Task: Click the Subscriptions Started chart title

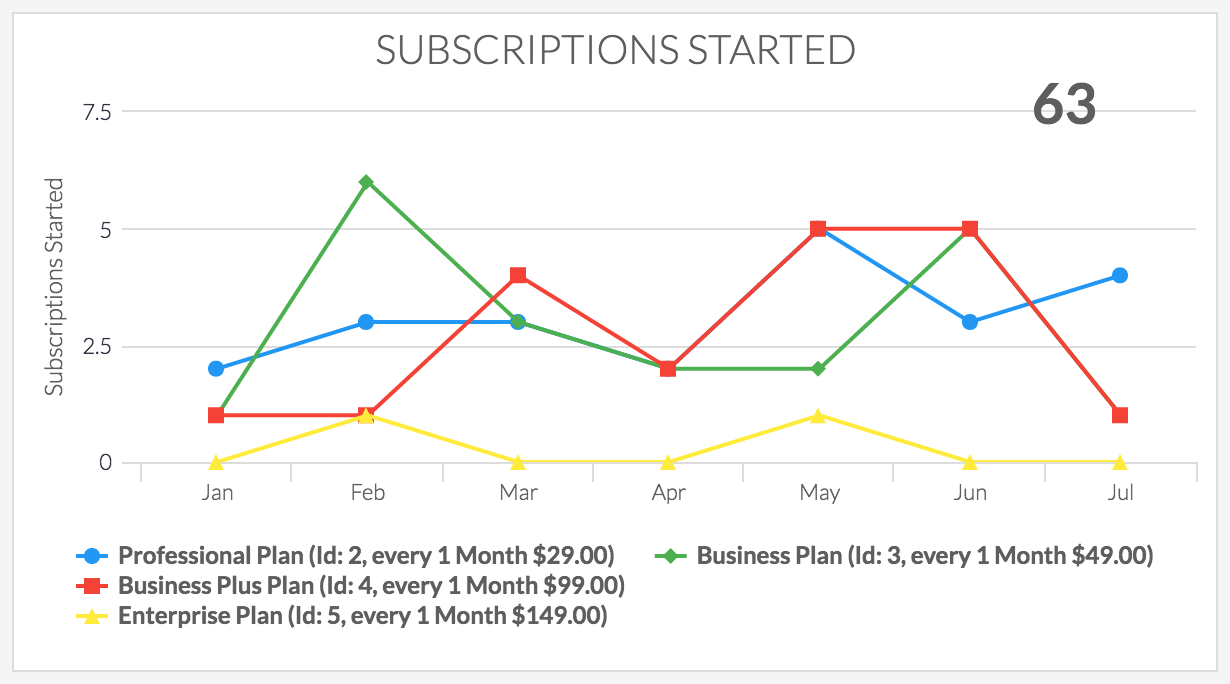Action: click(615, 50)
